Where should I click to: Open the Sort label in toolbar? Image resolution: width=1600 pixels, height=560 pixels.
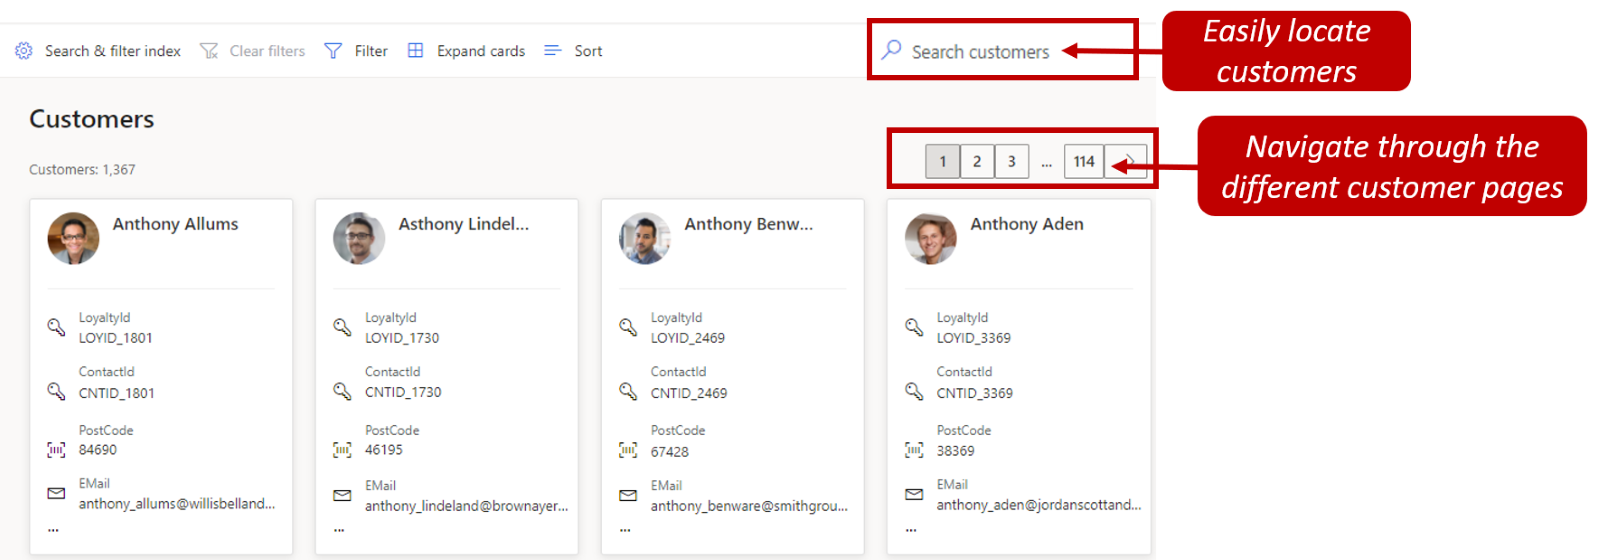588,51
